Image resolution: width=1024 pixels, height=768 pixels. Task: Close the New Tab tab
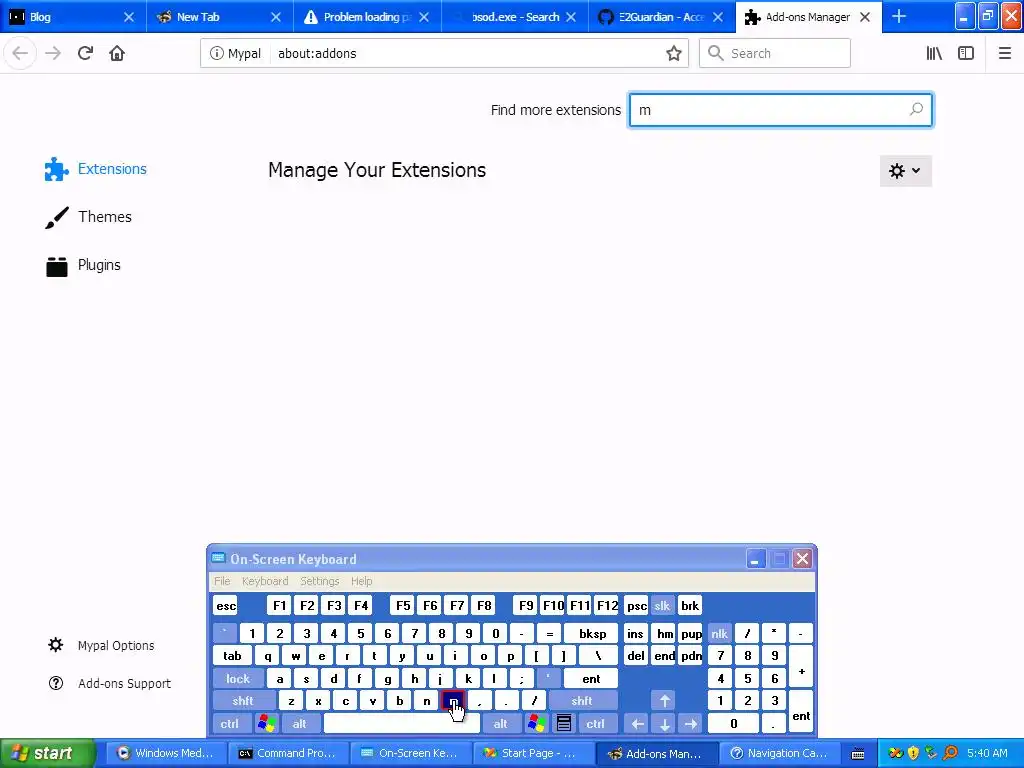pos(276,17)
